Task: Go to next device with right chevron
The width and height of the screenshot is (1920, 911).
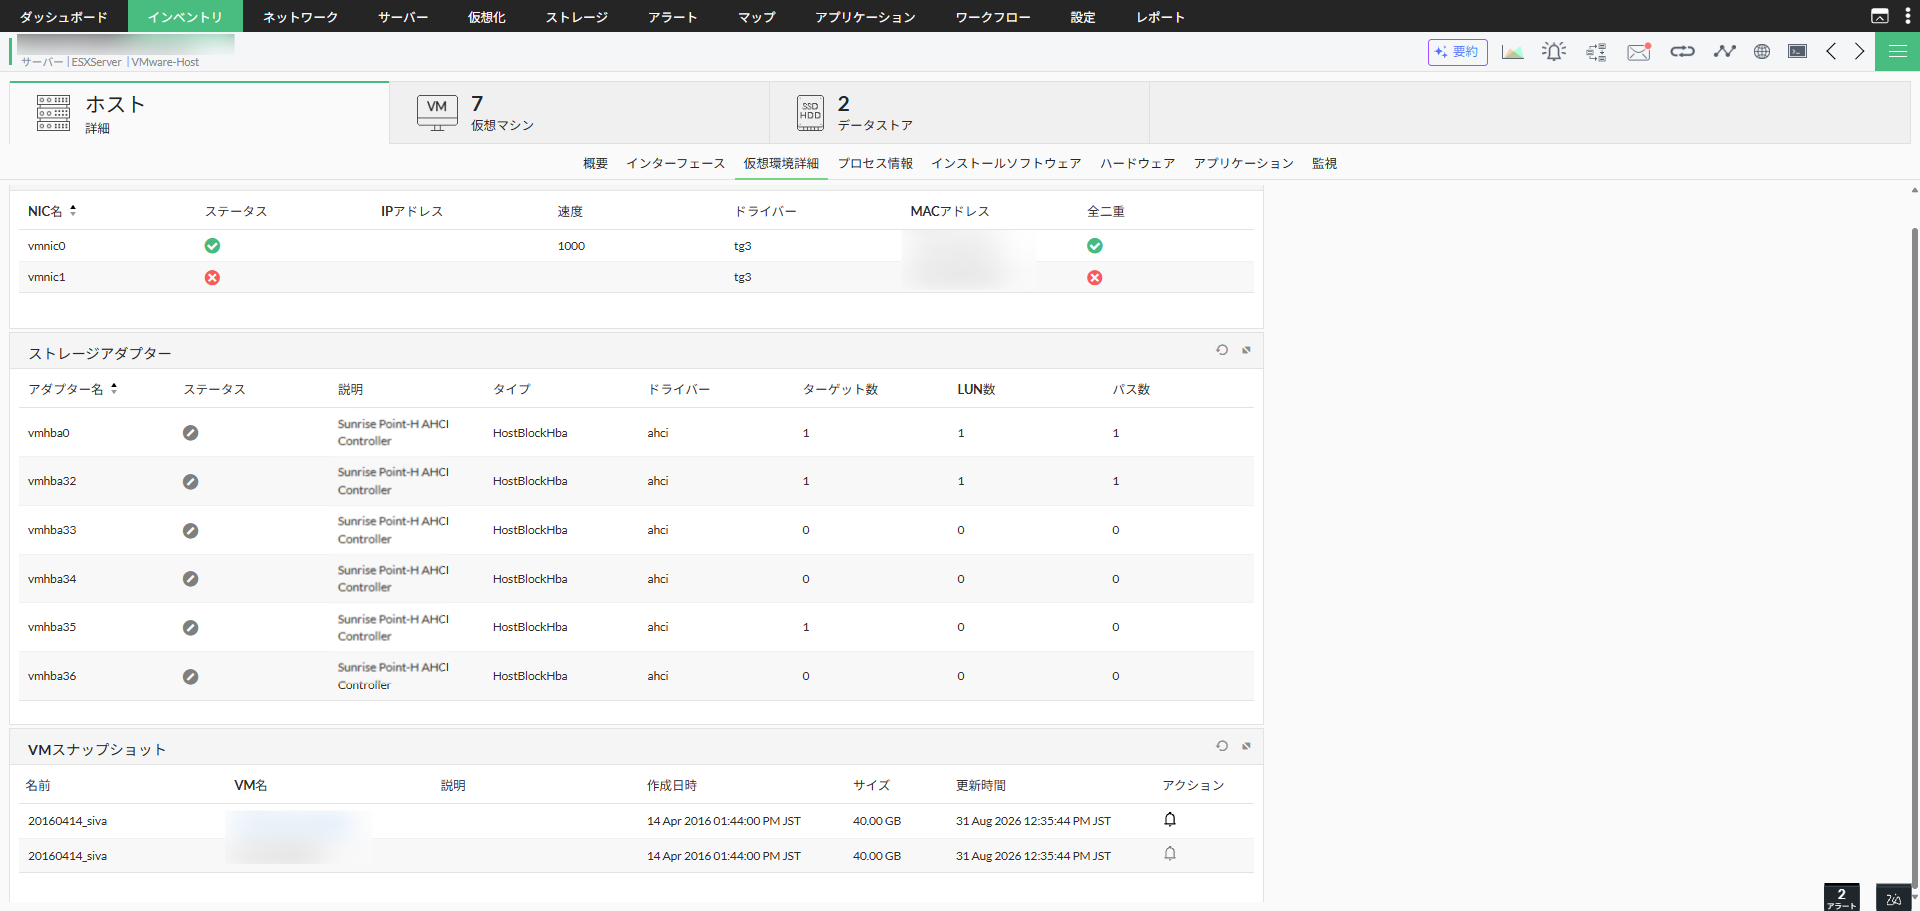Action: coord(1859,51)
